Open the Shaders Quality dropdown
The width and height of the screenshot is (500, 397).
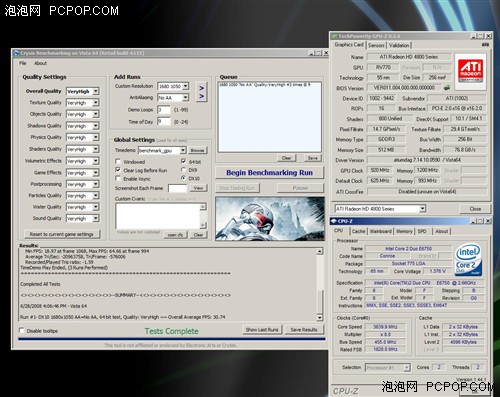click(x=96, y=149)
